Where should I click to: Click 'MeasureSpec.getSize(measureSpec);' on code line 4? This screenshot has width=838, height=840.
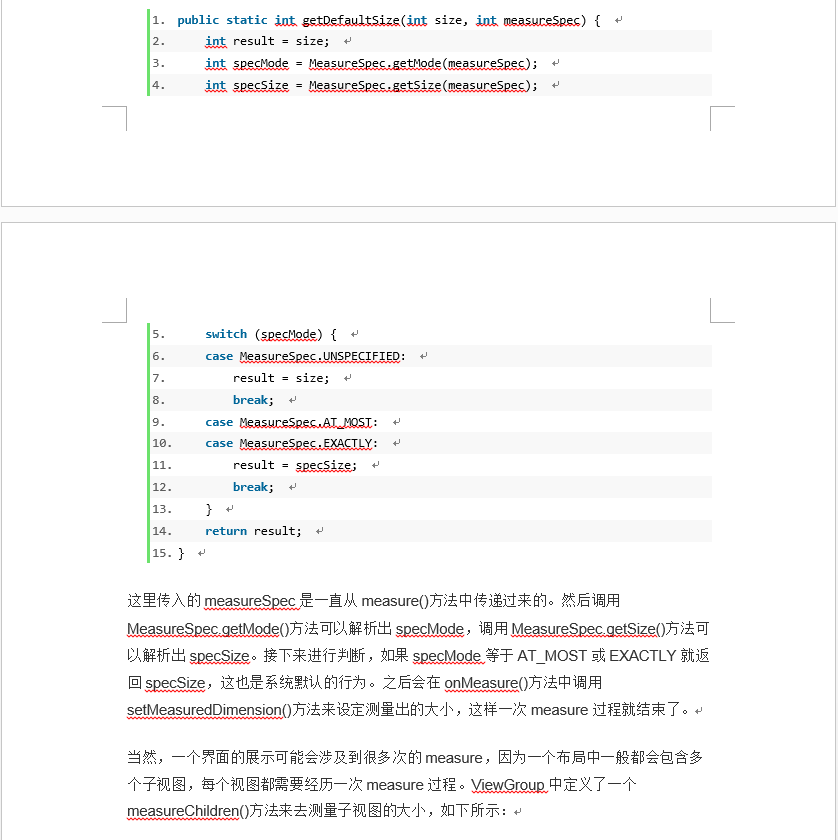click(x=423, y=85)
